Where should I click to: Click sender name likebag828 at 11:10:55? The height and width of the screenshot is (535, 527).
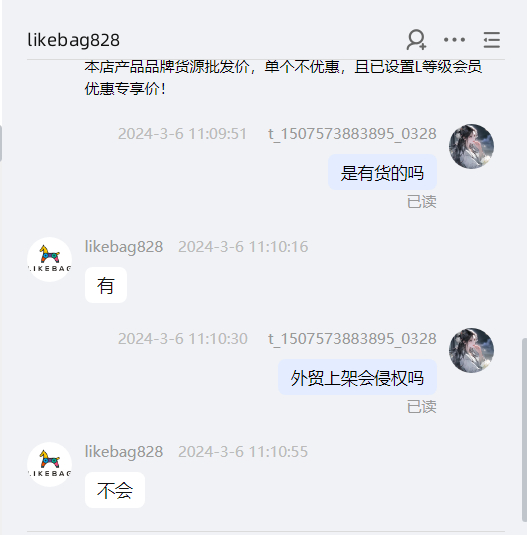pos(124,452)
